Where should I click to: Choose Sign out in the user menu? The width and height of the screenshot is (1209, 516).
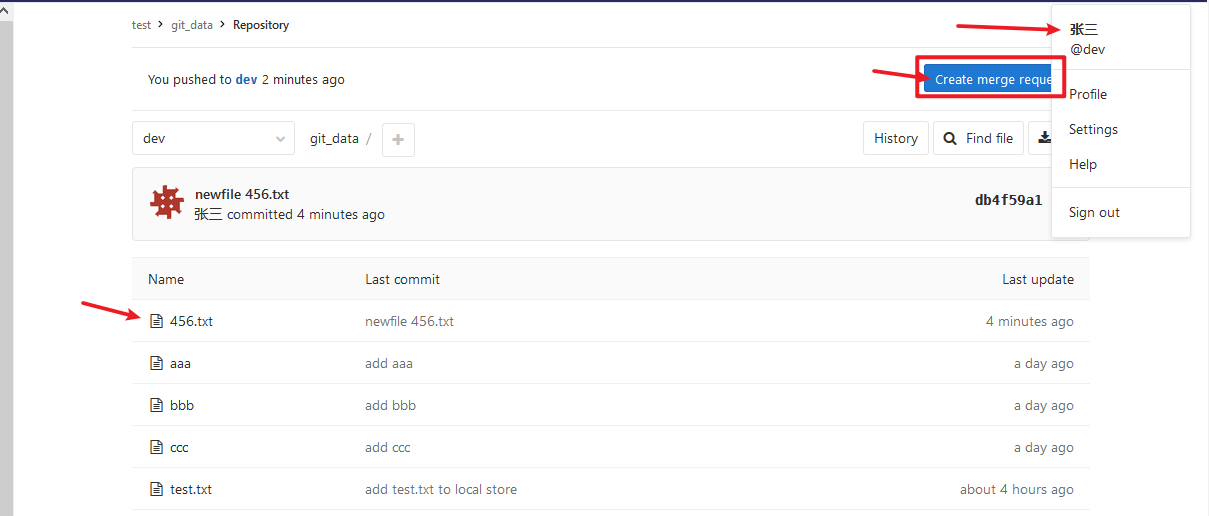coord(1094,212)
